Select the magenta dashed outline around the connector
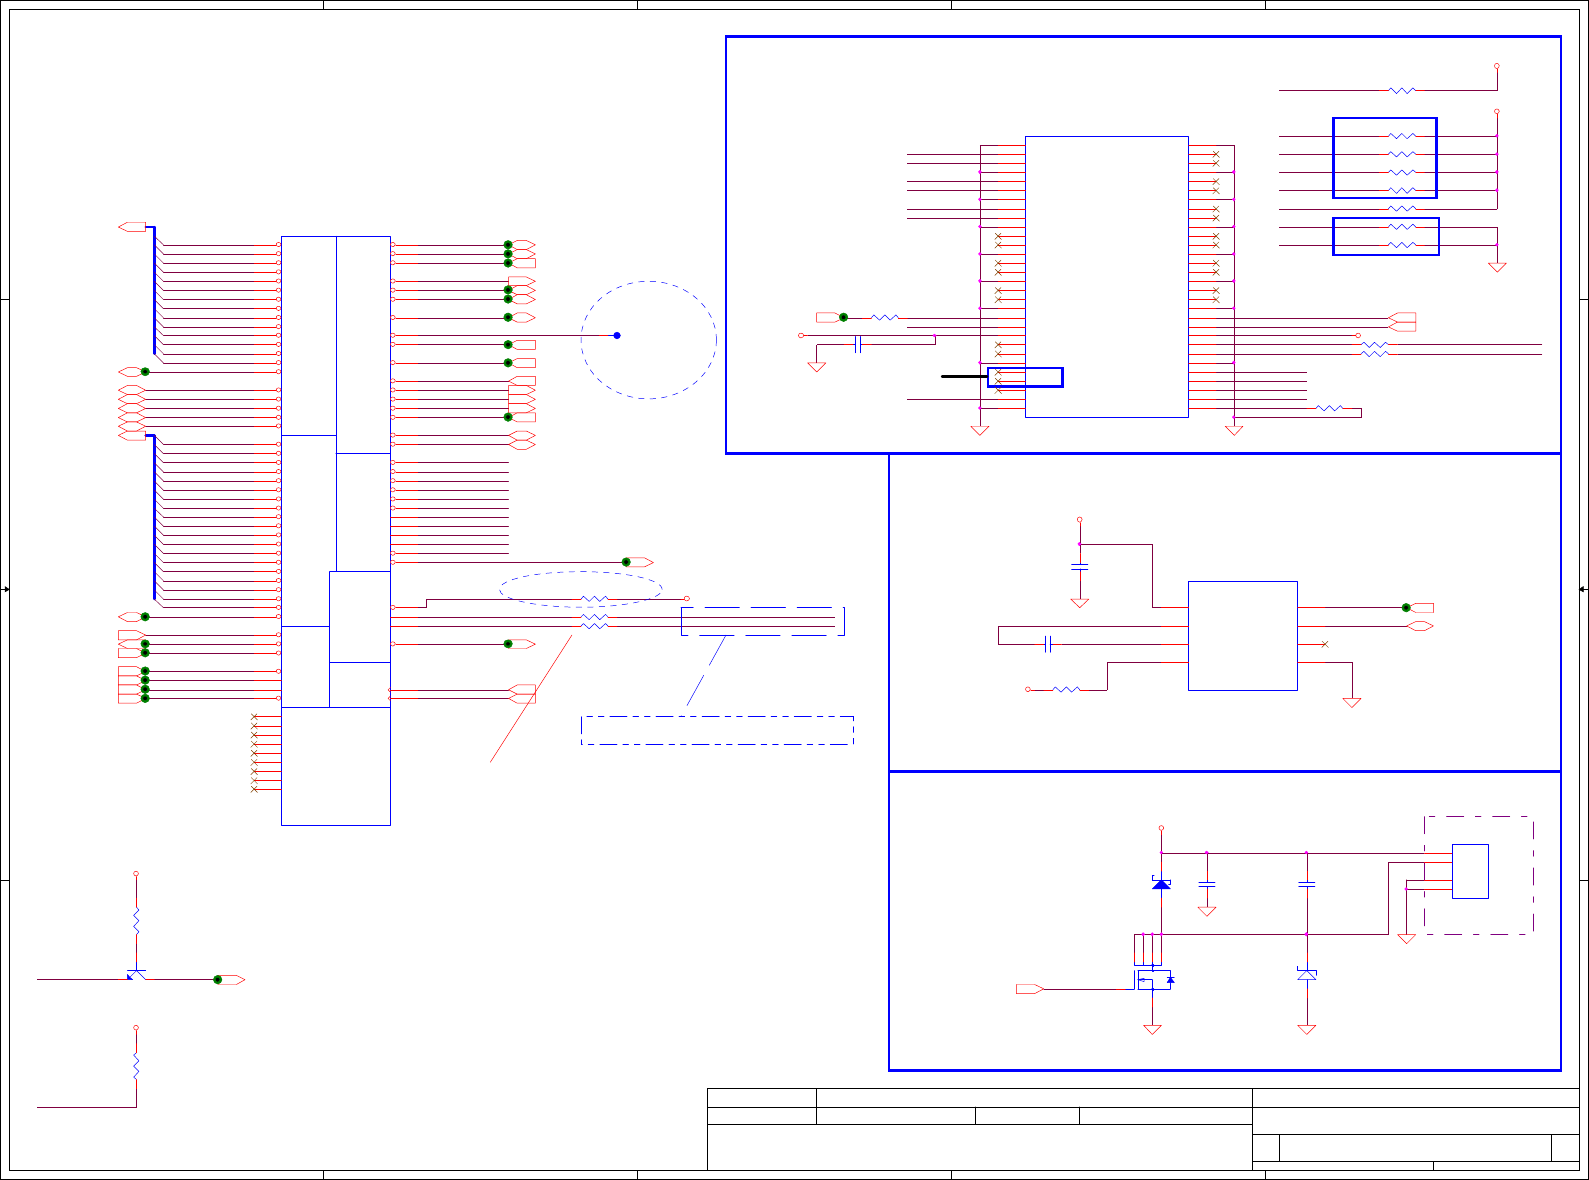Screen dimensions: 1589x1180 click(x=1479, y=875)
